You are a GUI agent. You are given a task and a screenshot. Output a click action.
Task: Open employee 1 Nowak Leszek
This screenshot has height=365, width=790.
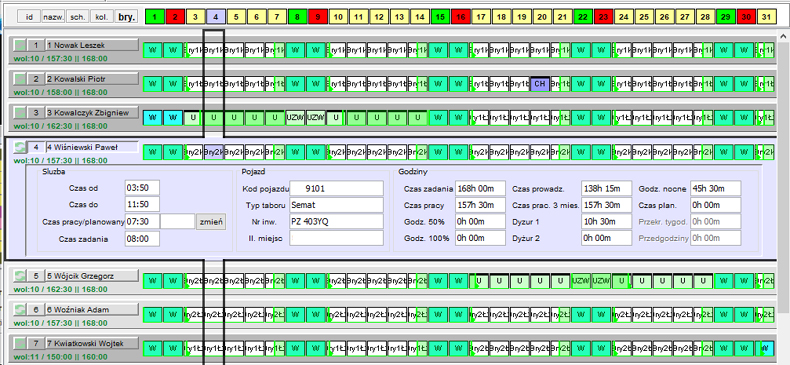(92, 45)
